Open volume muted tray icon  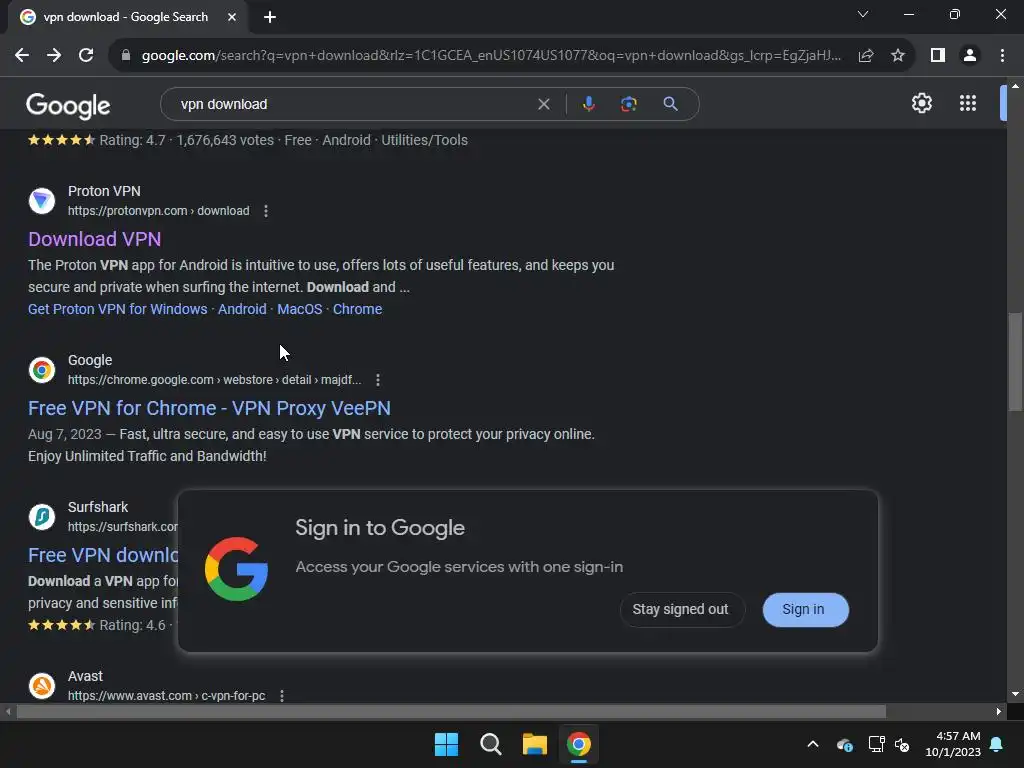tap(903, 744)
